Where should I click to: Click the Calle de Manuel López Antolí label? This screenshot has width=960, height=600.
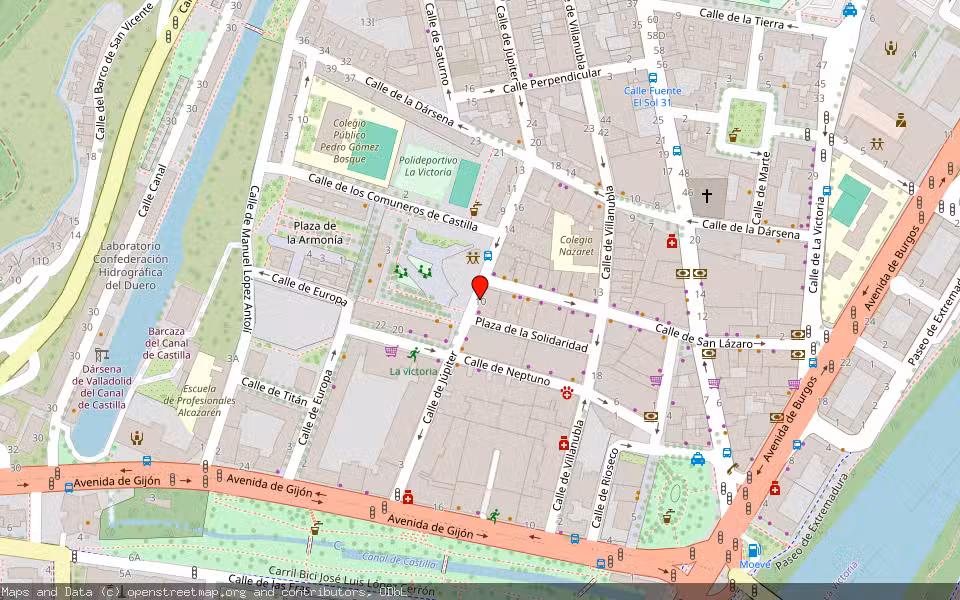249,258
